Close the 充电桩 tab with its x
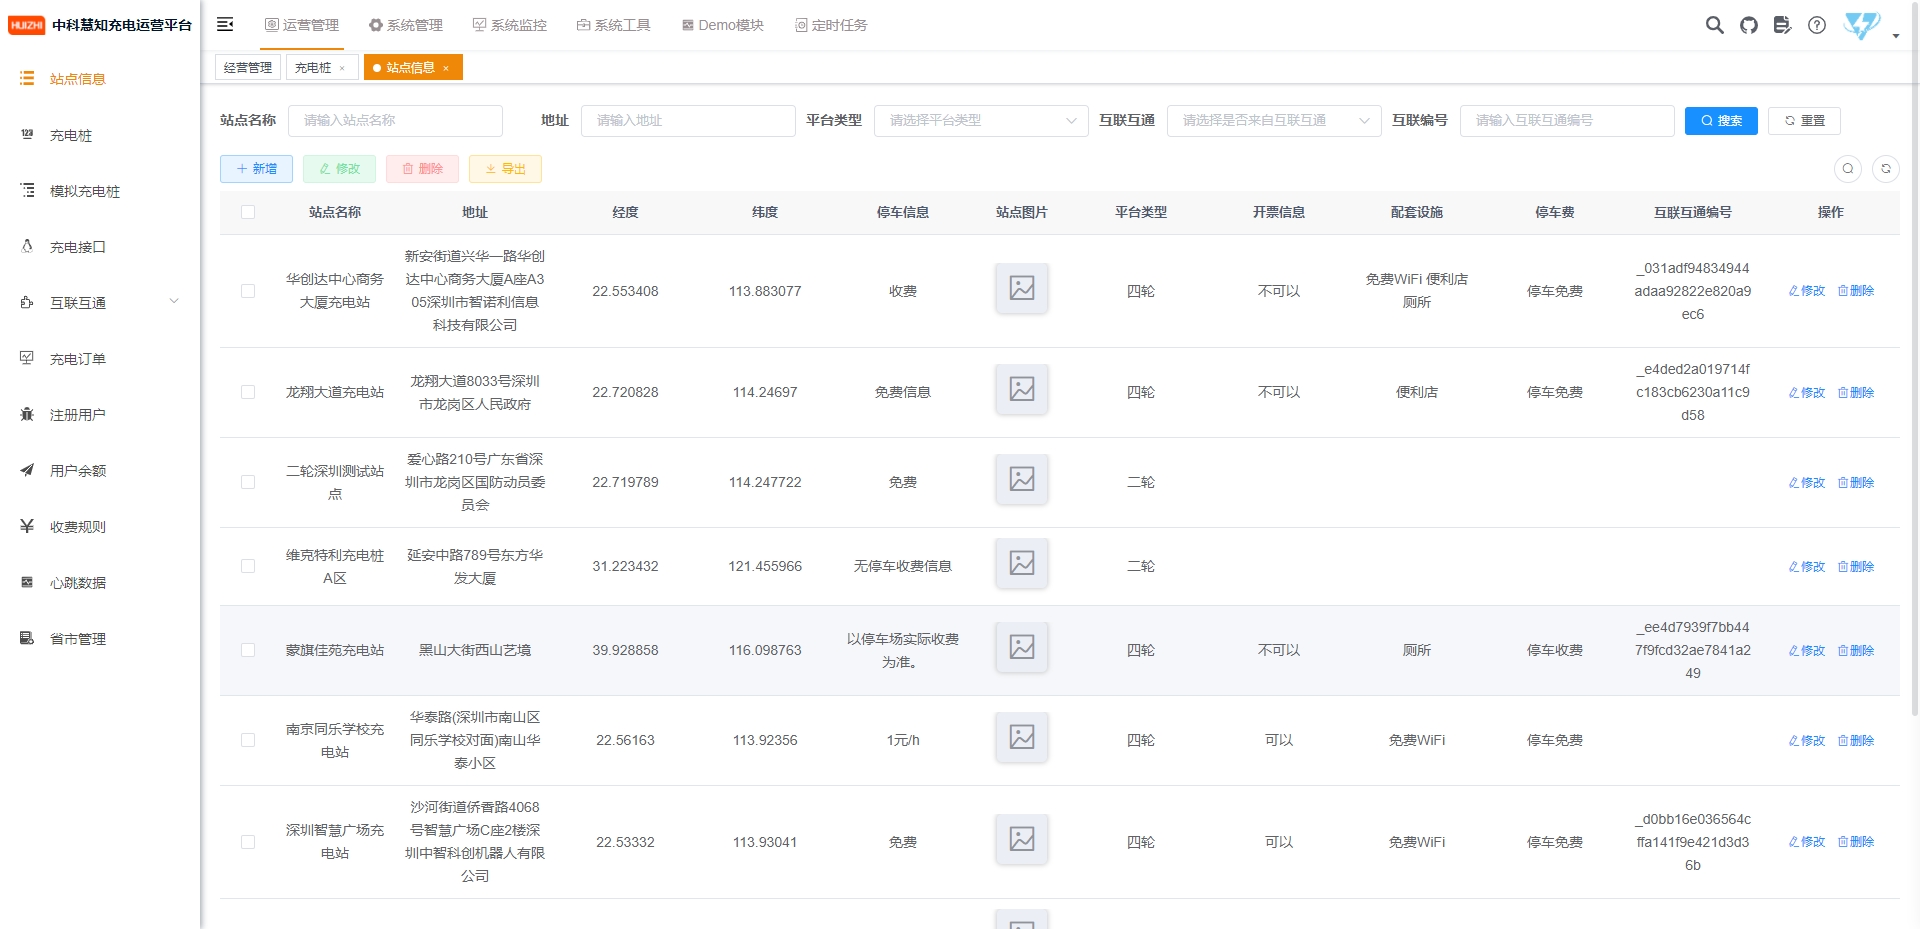 point(342,68)
